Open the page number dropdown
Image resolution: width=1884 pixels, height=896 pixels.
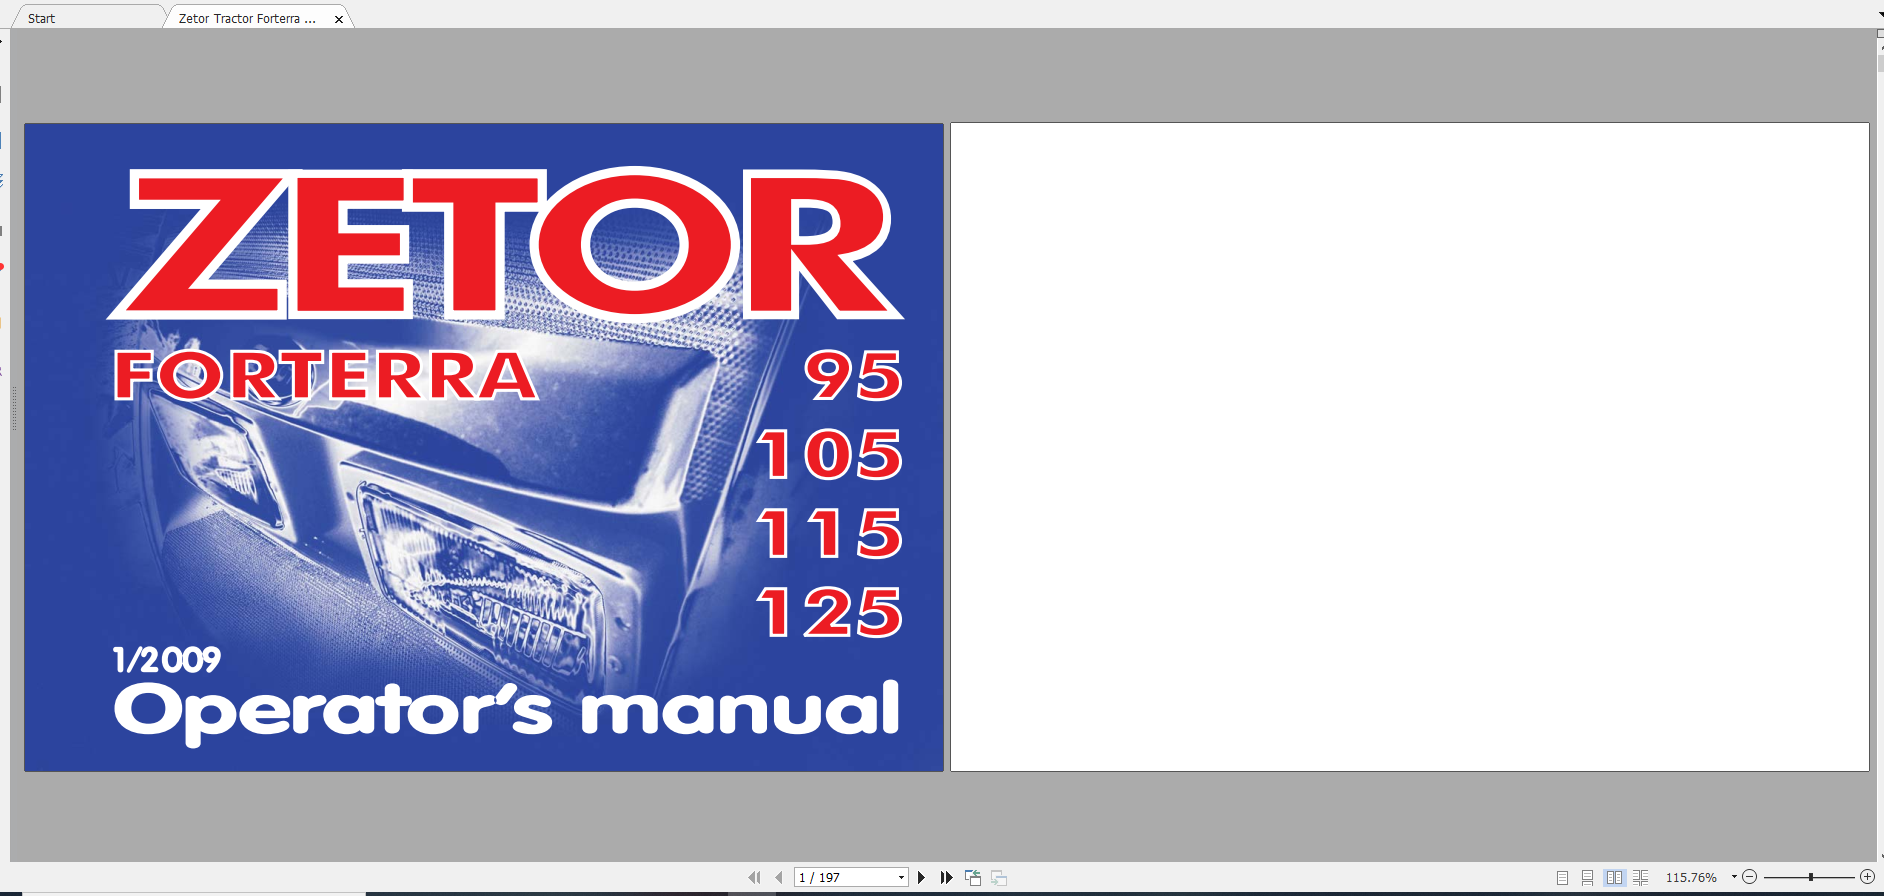click(x=901, y=877)
